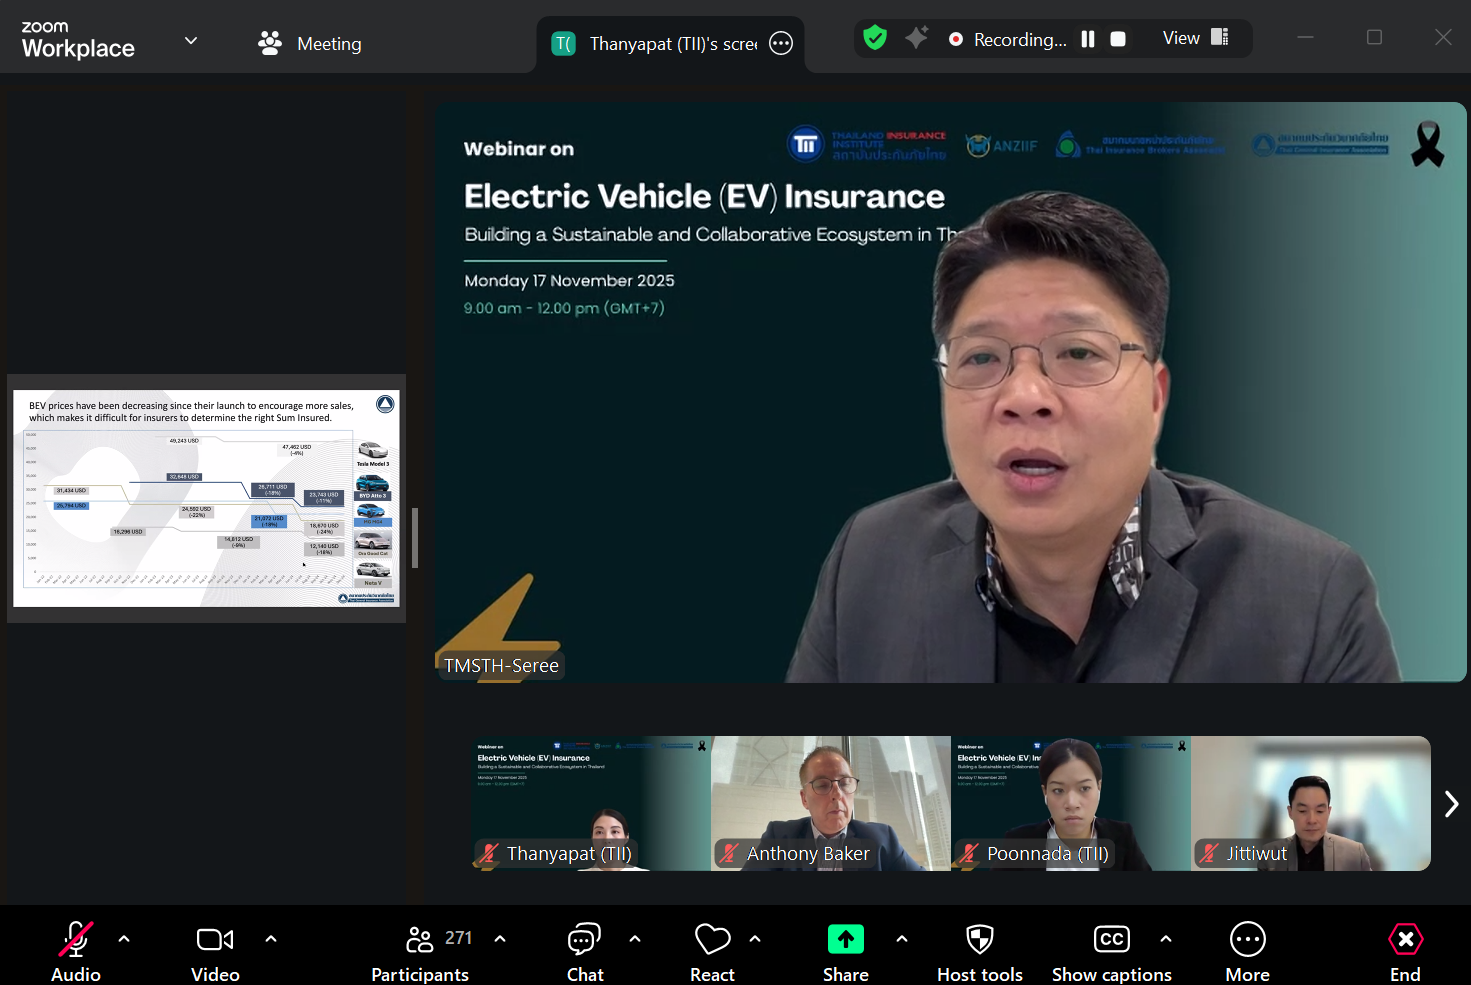Switch to the Meeting tab
Screen dimensions: 1471x985
point(310,44)
